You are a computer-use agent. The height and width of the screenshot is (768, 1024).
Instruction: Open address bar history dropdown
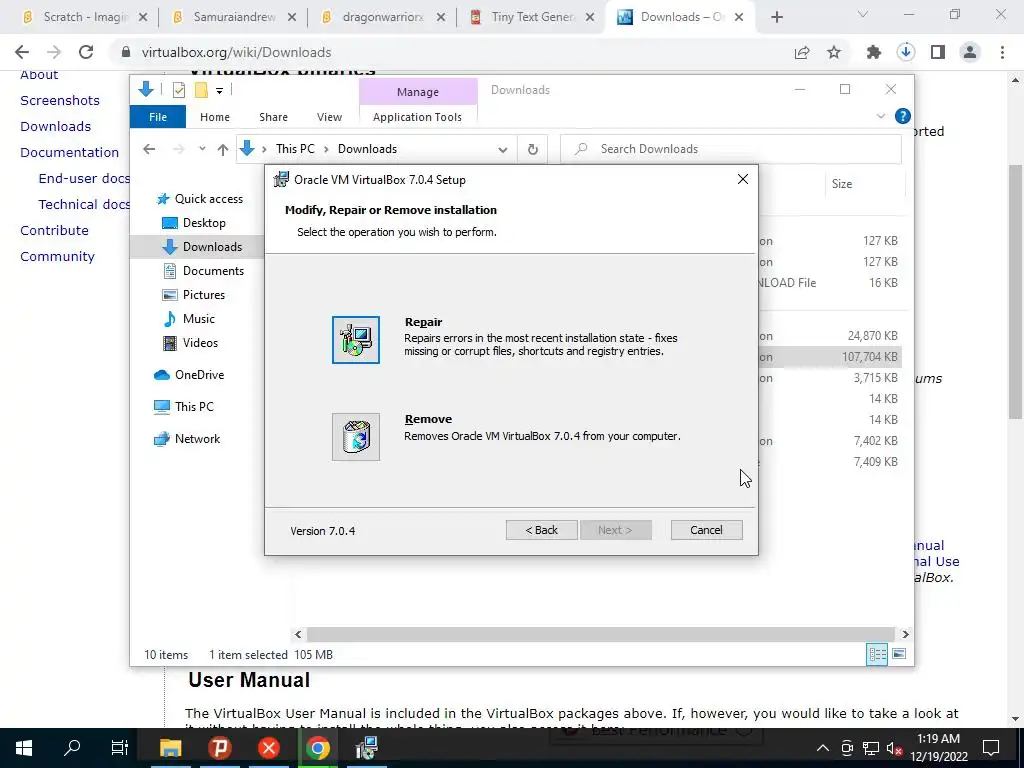pyautogui.click(x=502, y=150)
